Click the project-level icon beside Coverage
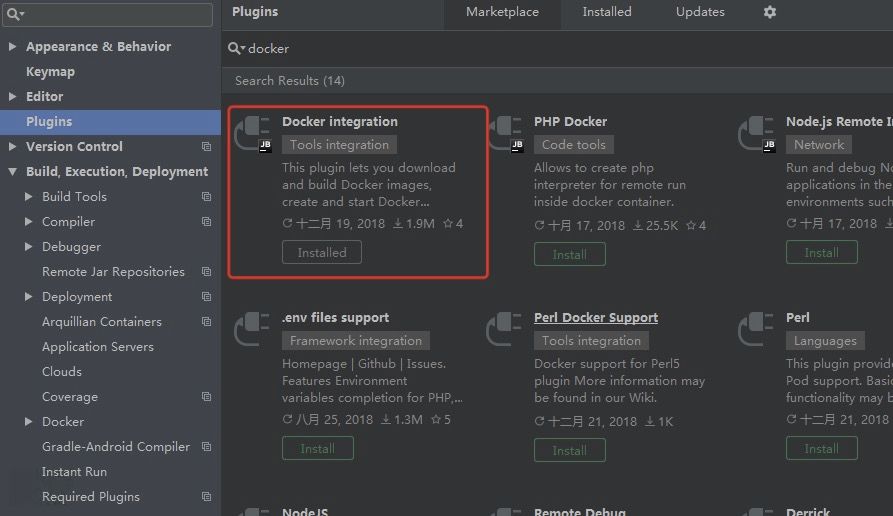The image size is (893, 516). coord(206,397)
